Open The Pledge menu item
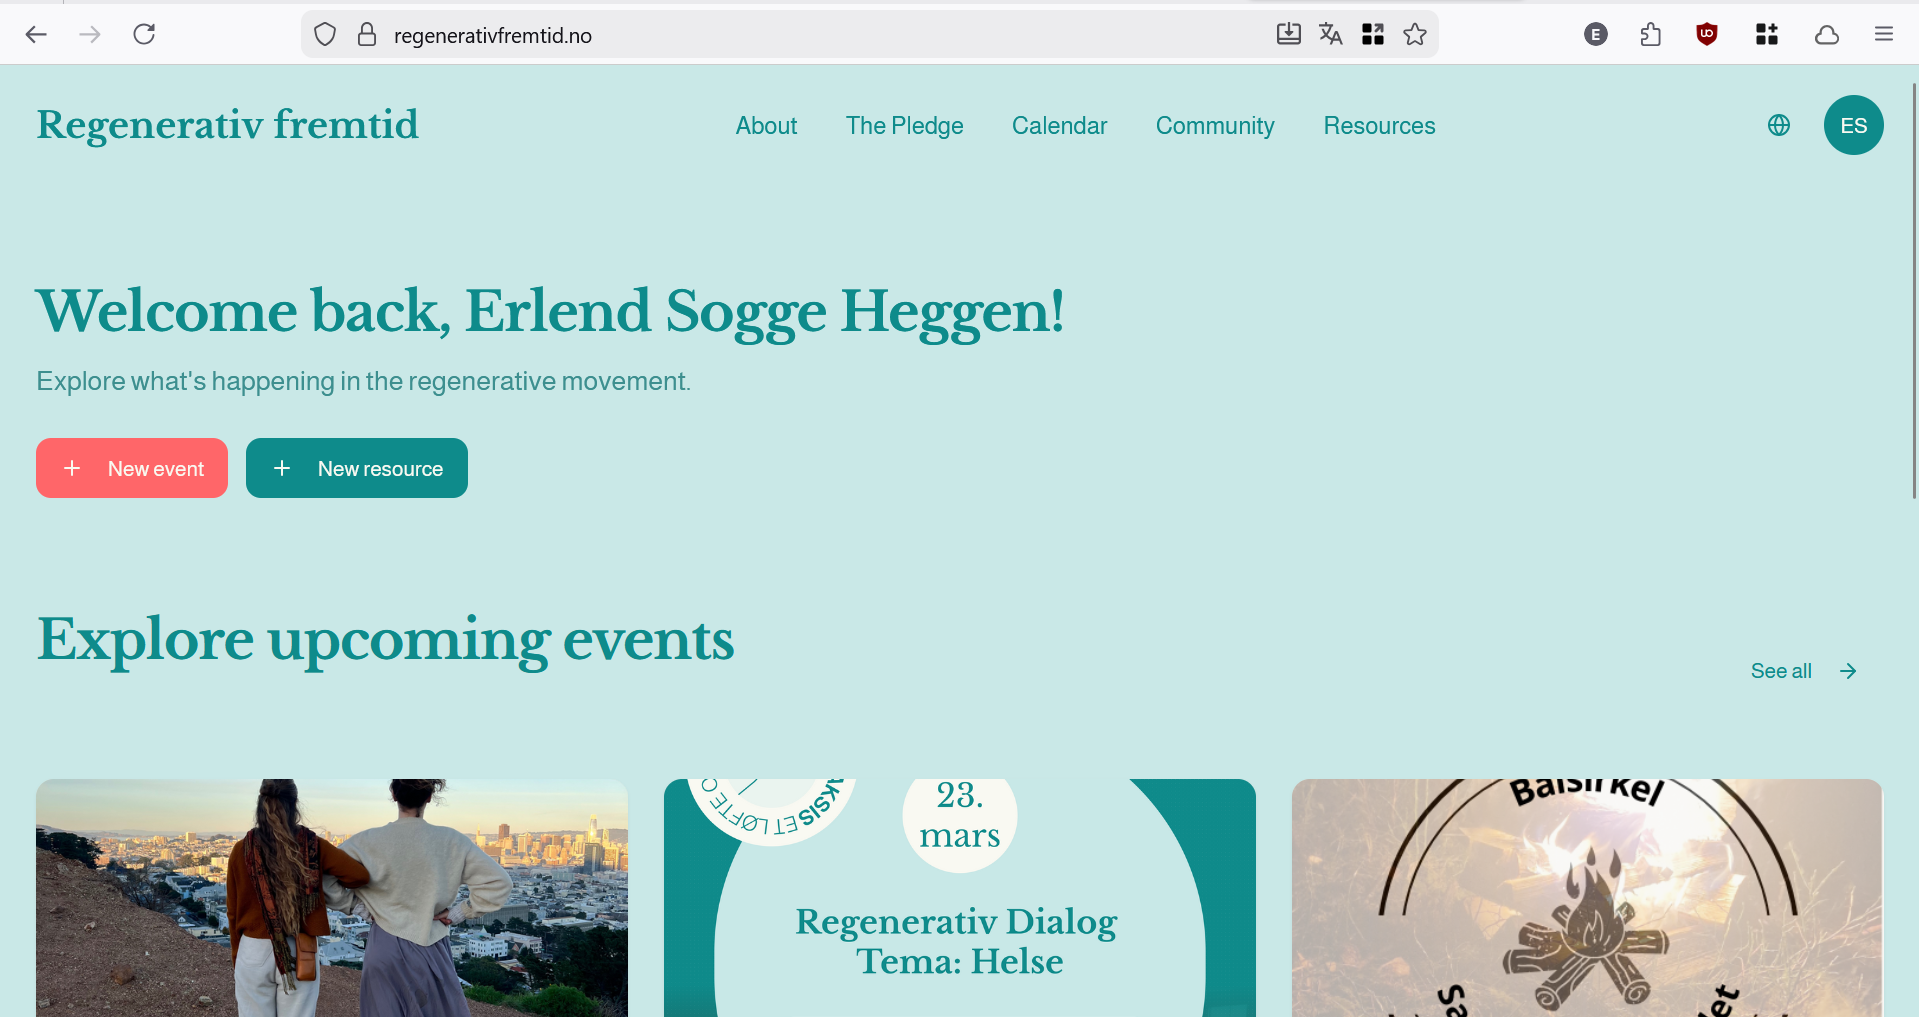The image size is (1919, 1017). click(x=904, y=126)
